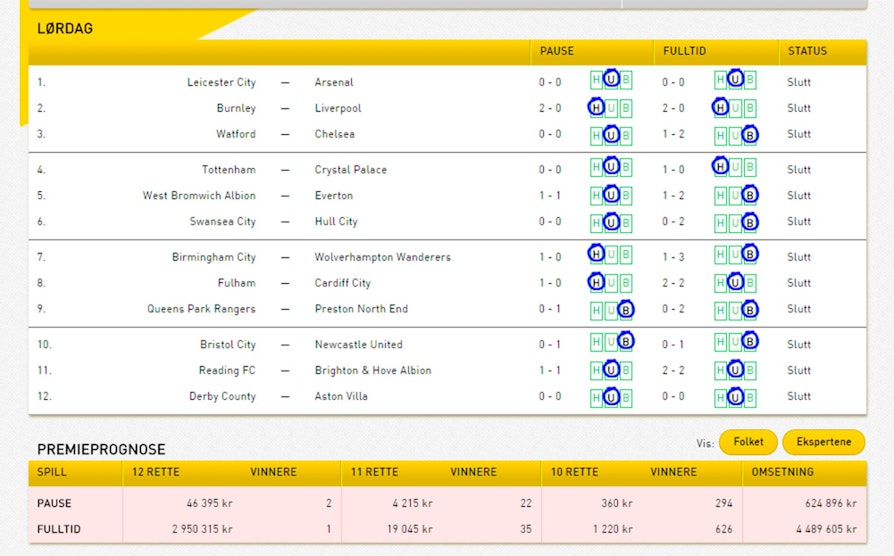Show the Ekspertene prize forecast
894x556 pixels.
pos(823,442)
